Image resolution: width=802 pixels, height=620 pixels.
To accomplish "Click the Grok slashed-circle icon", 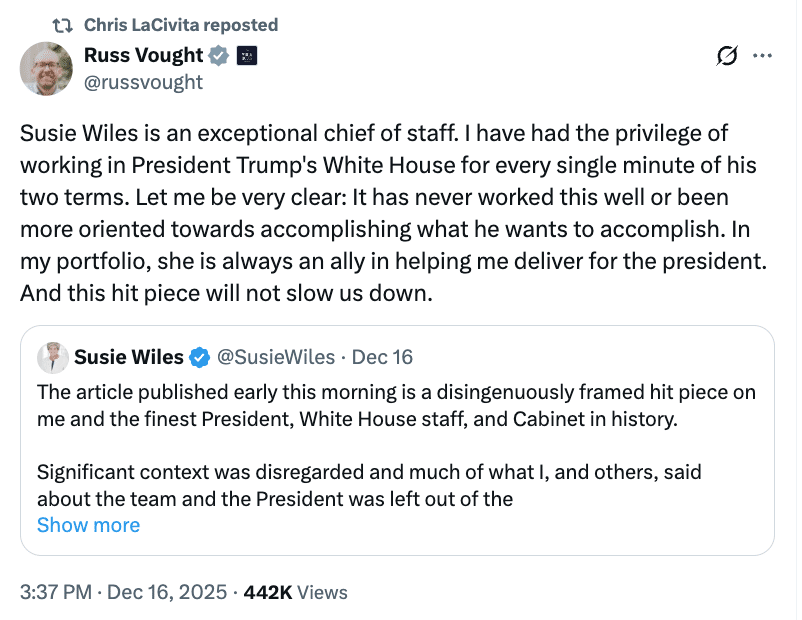I will point(727,57).
